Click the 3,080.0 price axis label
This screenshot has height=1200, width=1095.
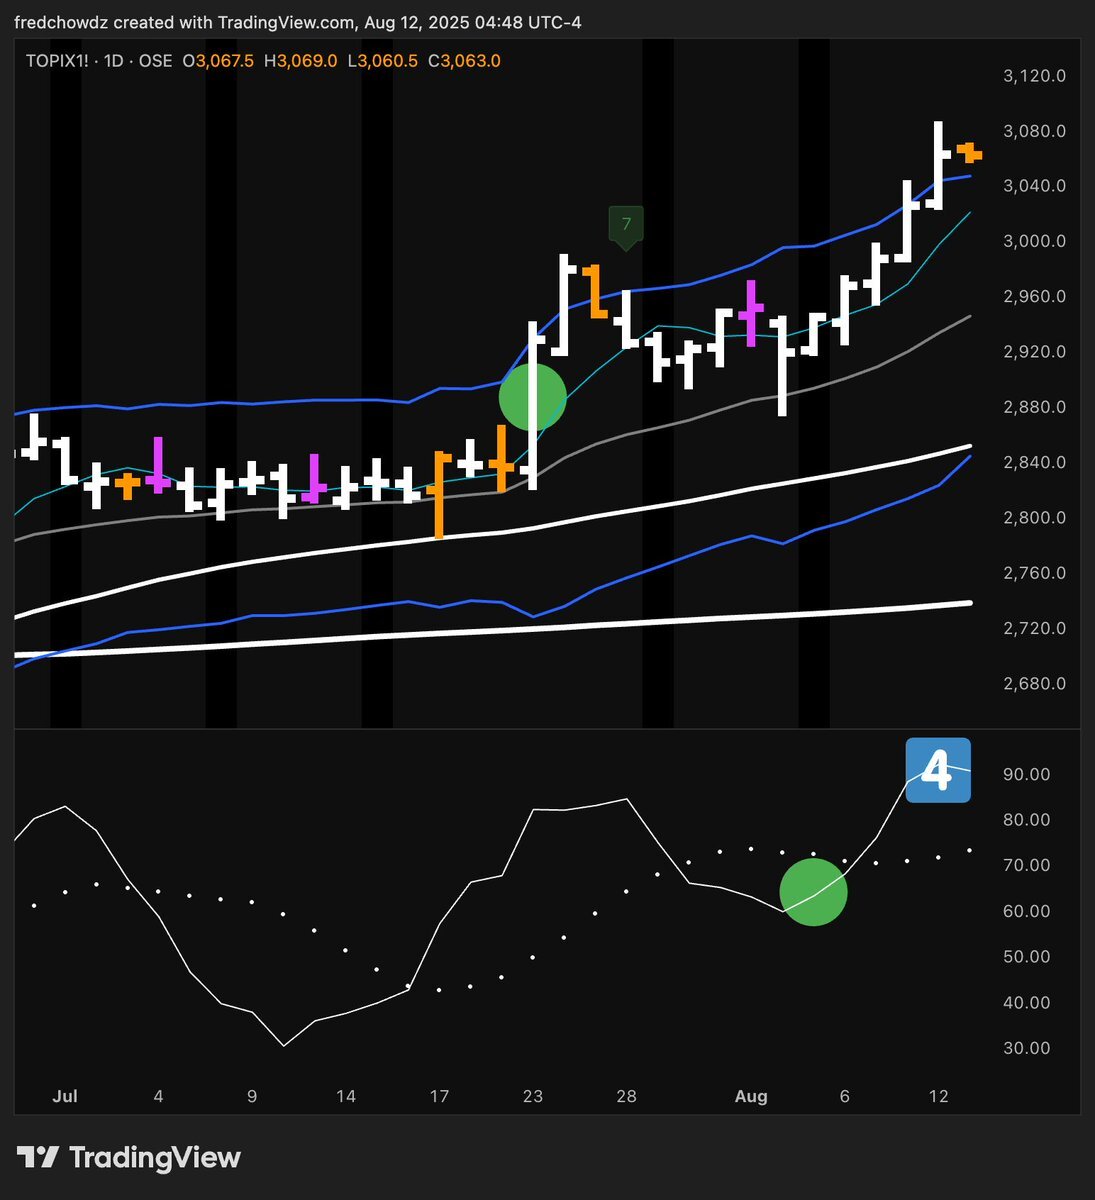[x=1034, y=131]
